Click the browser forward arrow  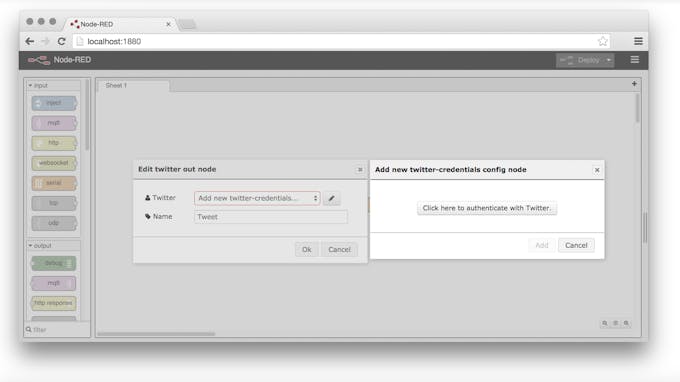pyautogui.click(x=46, y=41)
